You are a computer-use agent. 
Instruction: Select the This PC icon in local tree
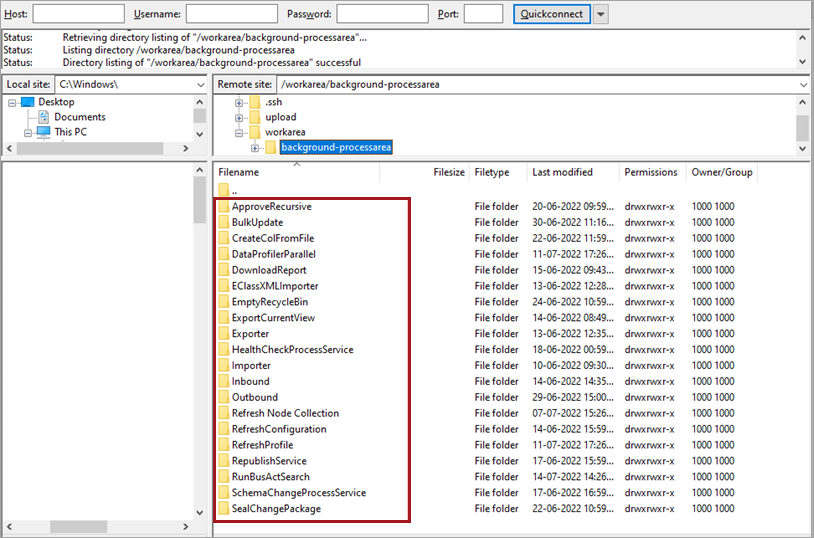click(43, 132)
